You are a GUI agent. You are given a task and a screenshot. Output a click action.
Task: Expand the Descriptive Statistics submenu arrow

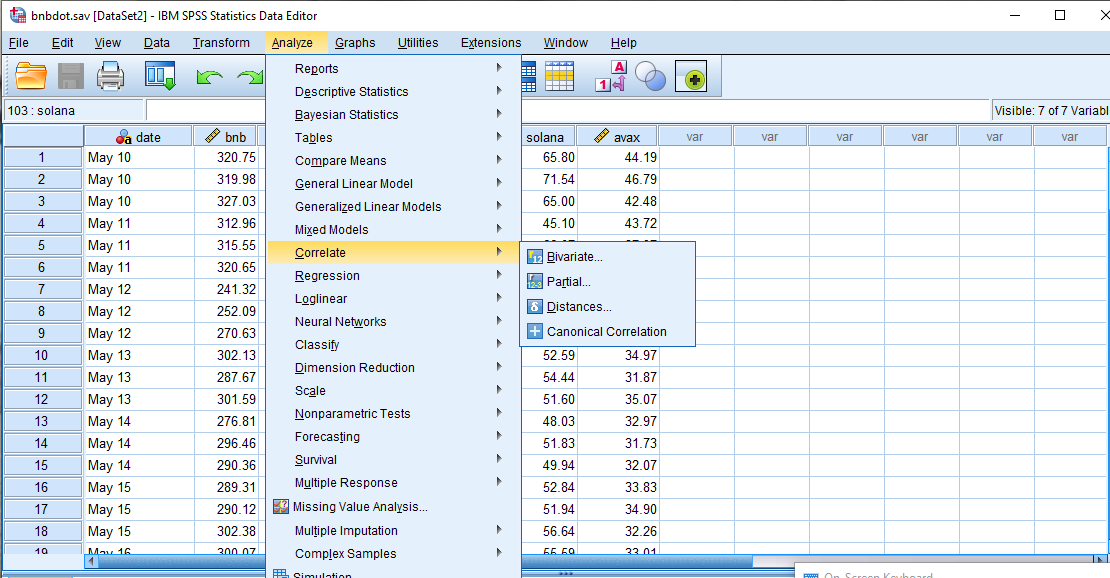tap(499, 91)
